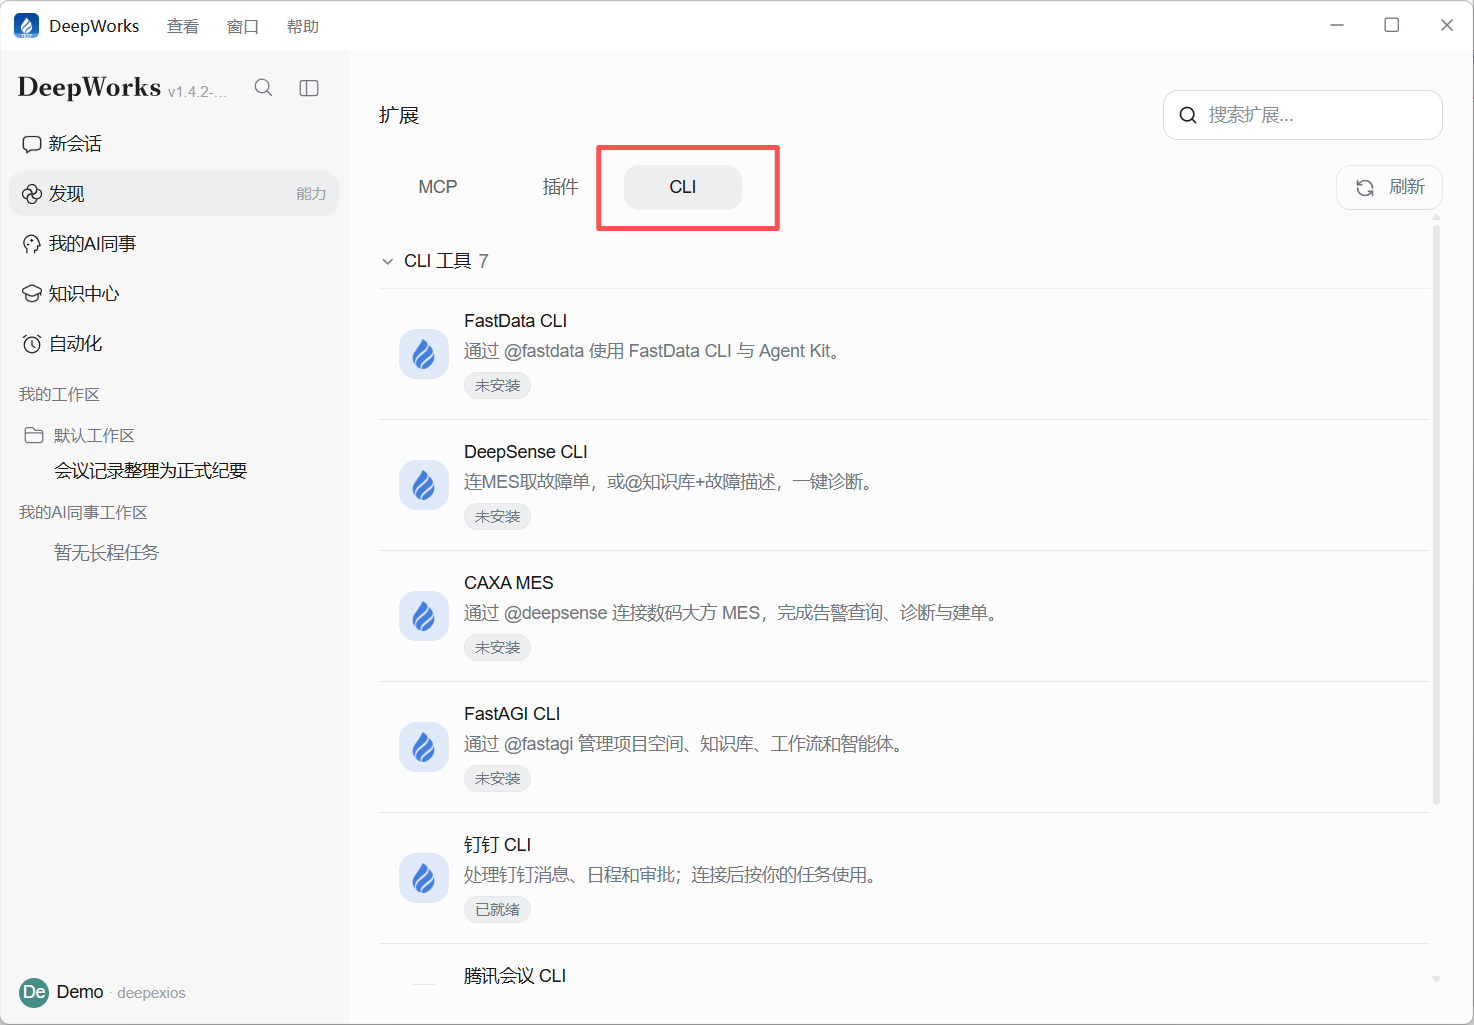The width and height of the screenshot is (1474, 1025).
Task: Click the 发现 icon in the sidebar
Action: 32,194
